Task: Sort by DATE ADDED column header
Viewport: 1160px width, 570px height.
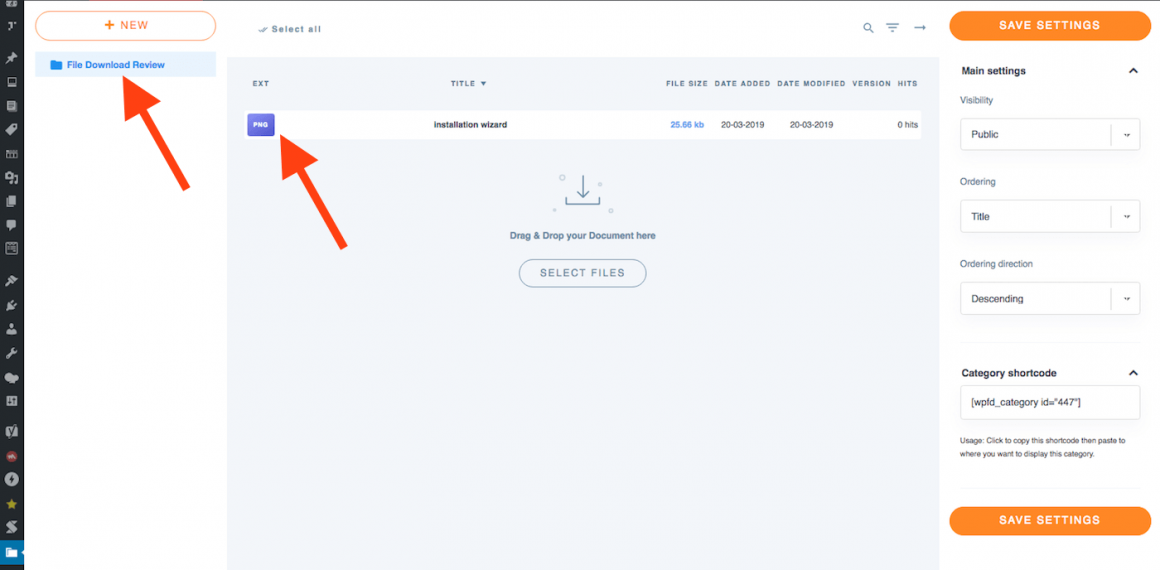Action: 742,84
